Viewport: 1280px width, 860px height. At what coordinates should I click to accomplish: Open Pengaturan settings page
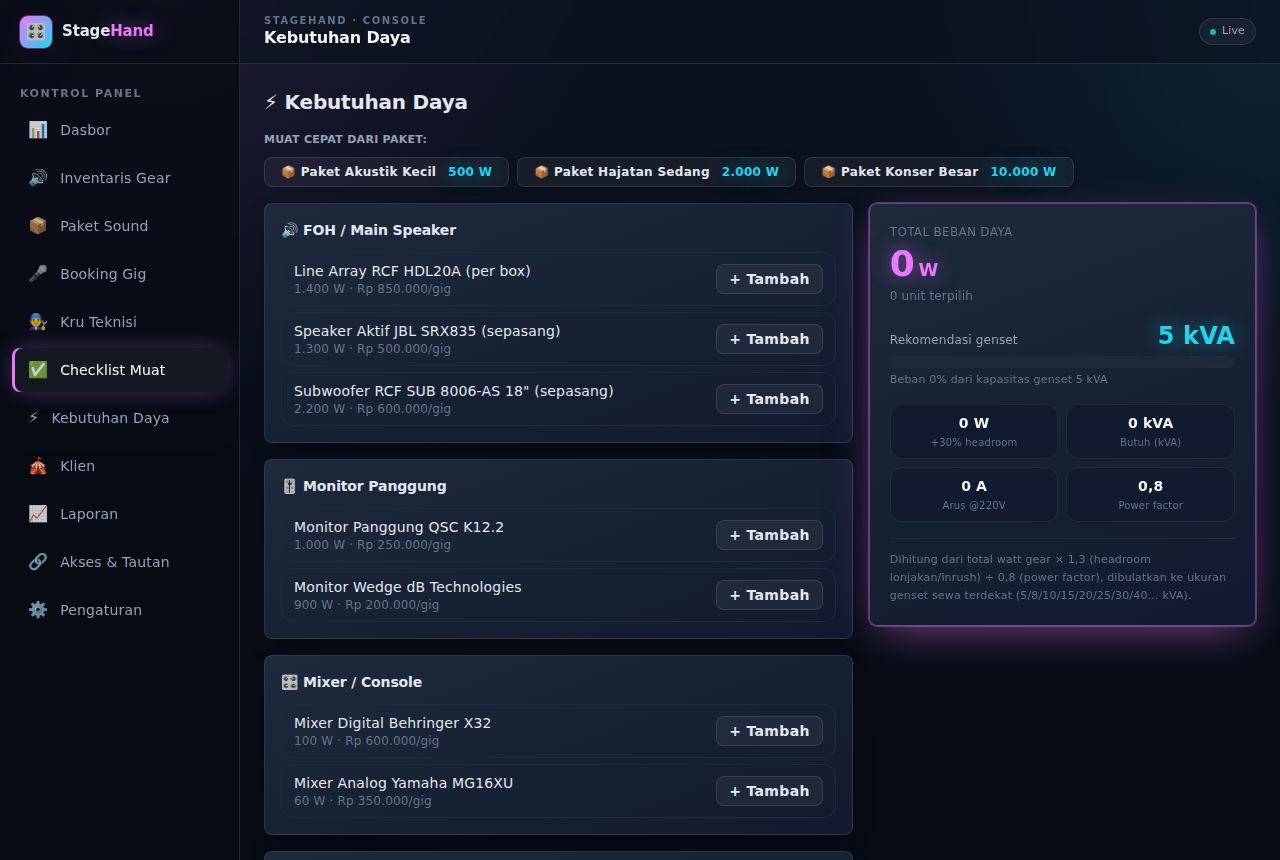[120, 610]
